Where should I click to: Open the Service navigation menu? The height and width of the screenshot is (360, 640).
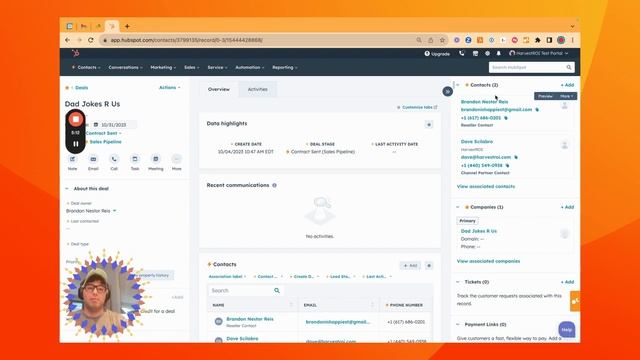click(x=217, y=67)
